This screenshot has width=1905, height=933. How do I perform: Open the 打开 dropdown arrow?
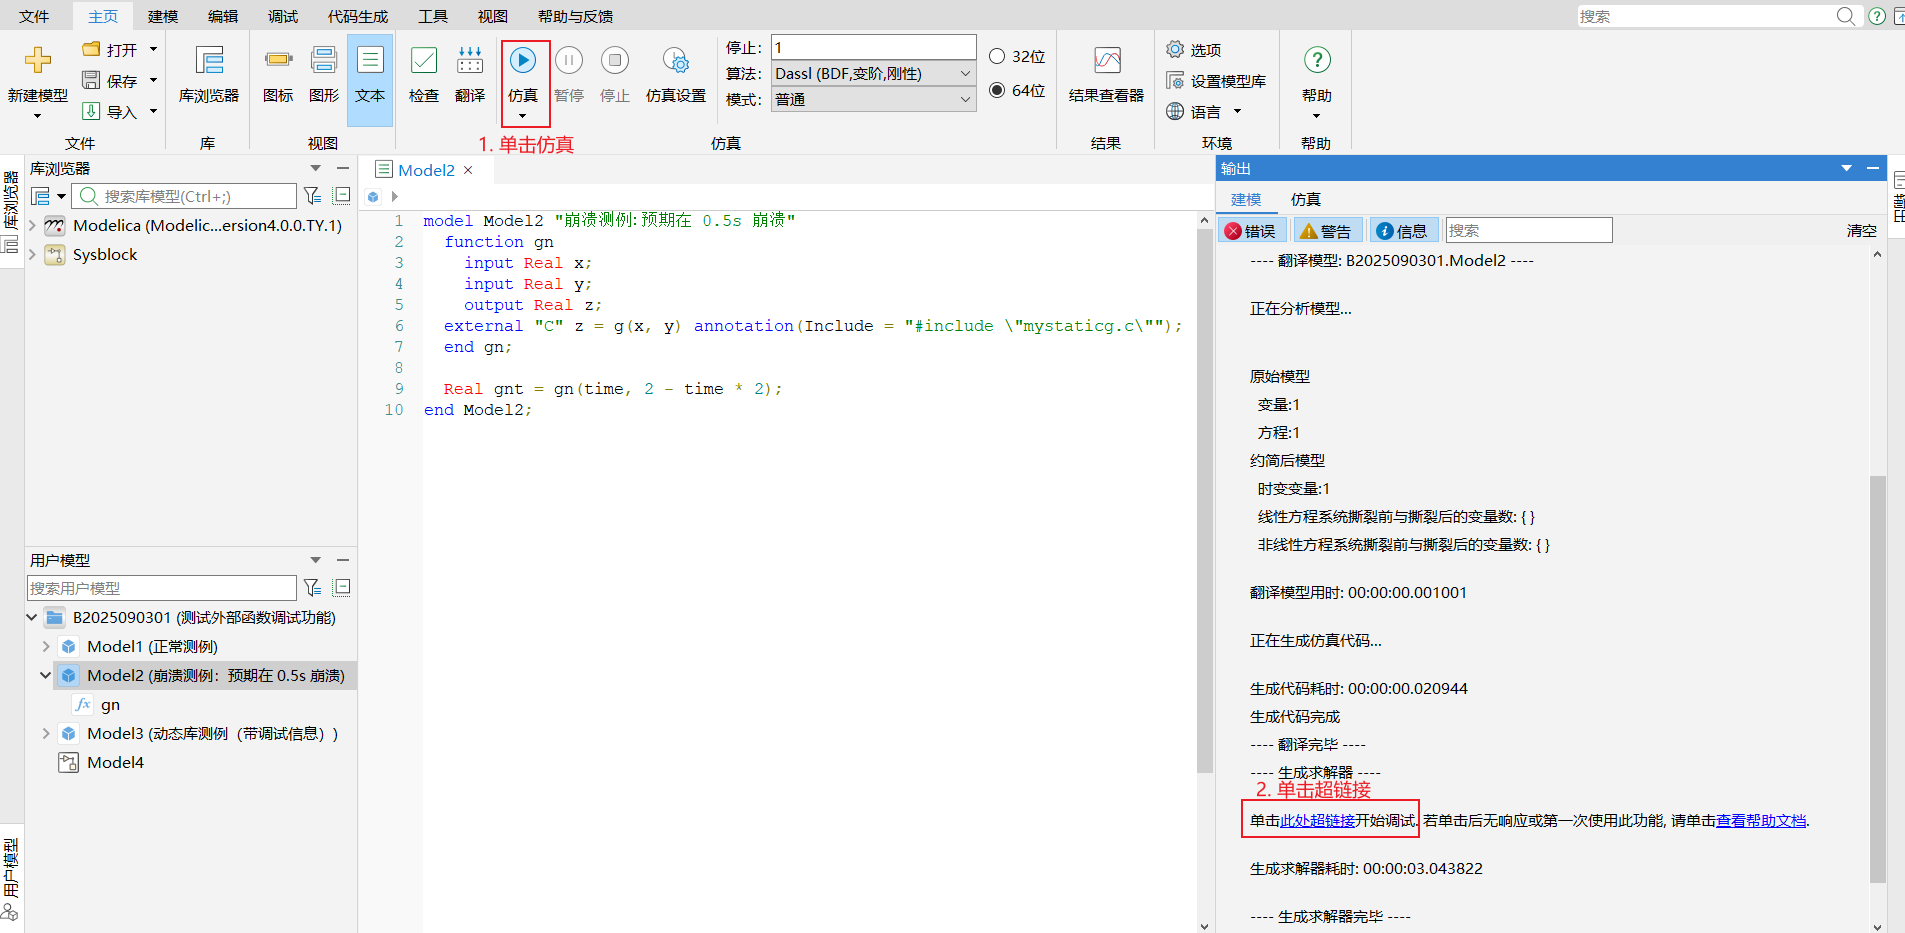coord(153,49)
